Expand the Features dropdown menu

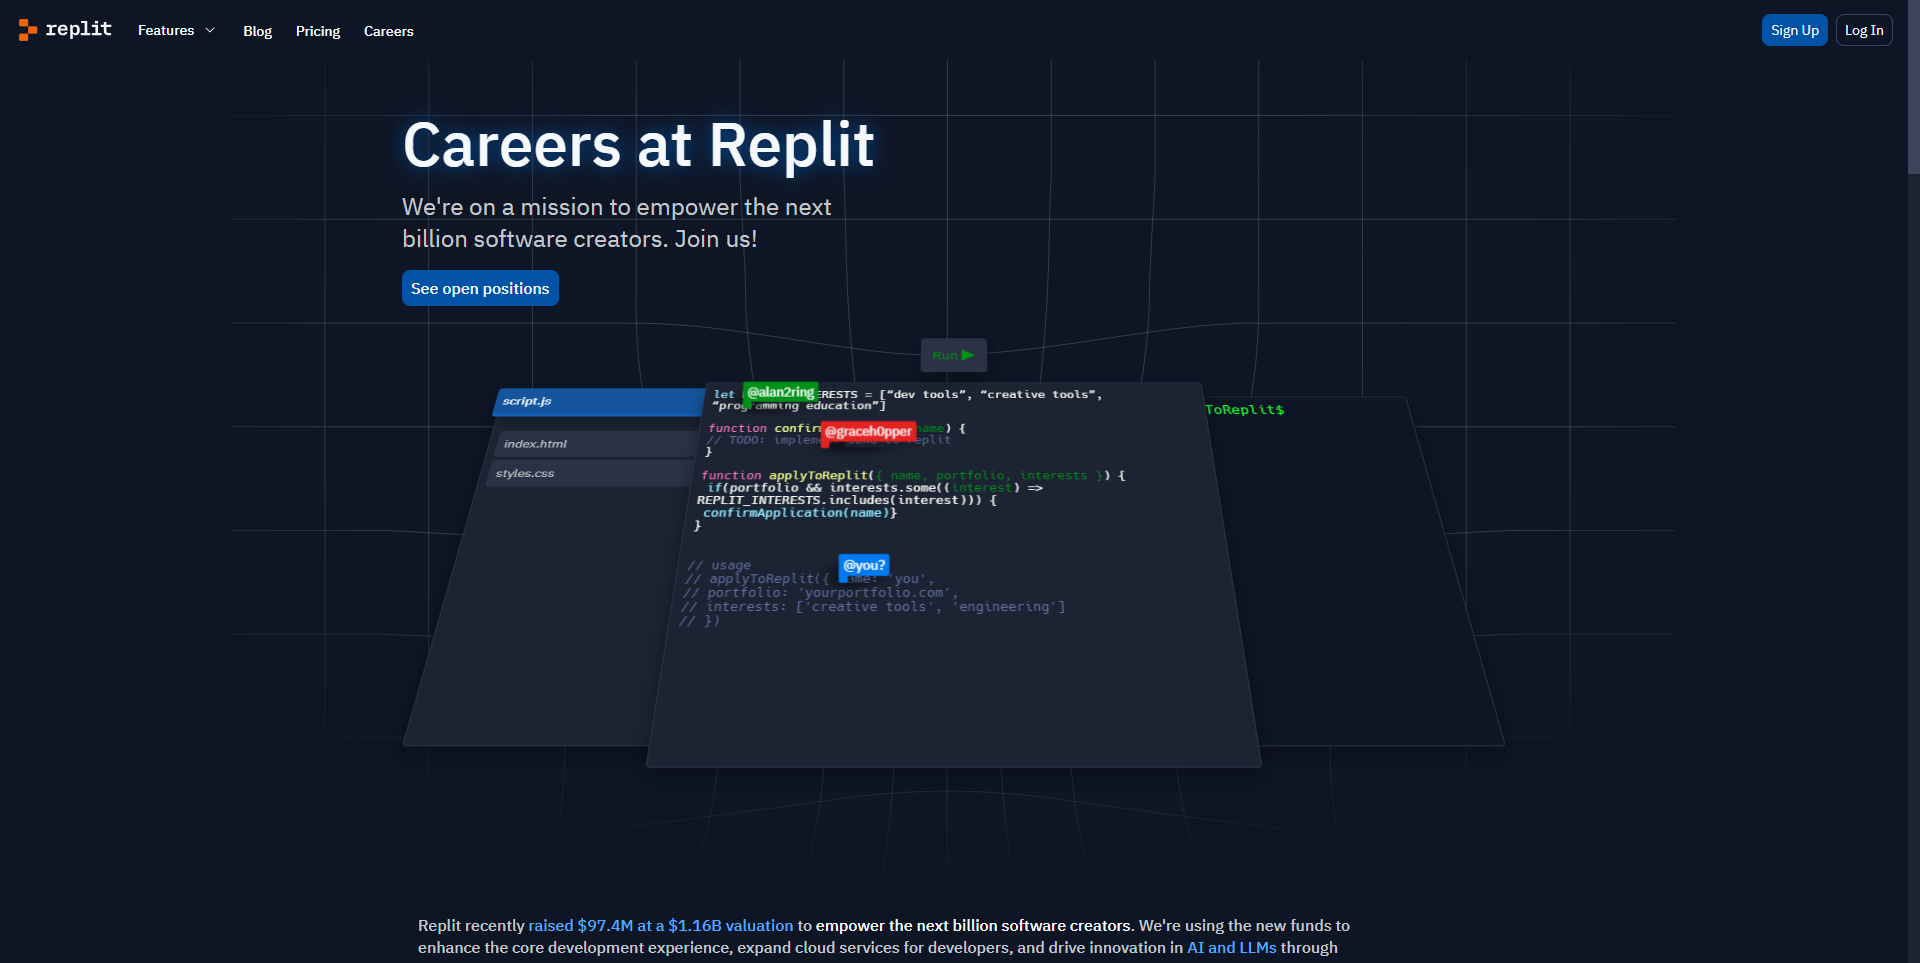(x=176, y=31)
